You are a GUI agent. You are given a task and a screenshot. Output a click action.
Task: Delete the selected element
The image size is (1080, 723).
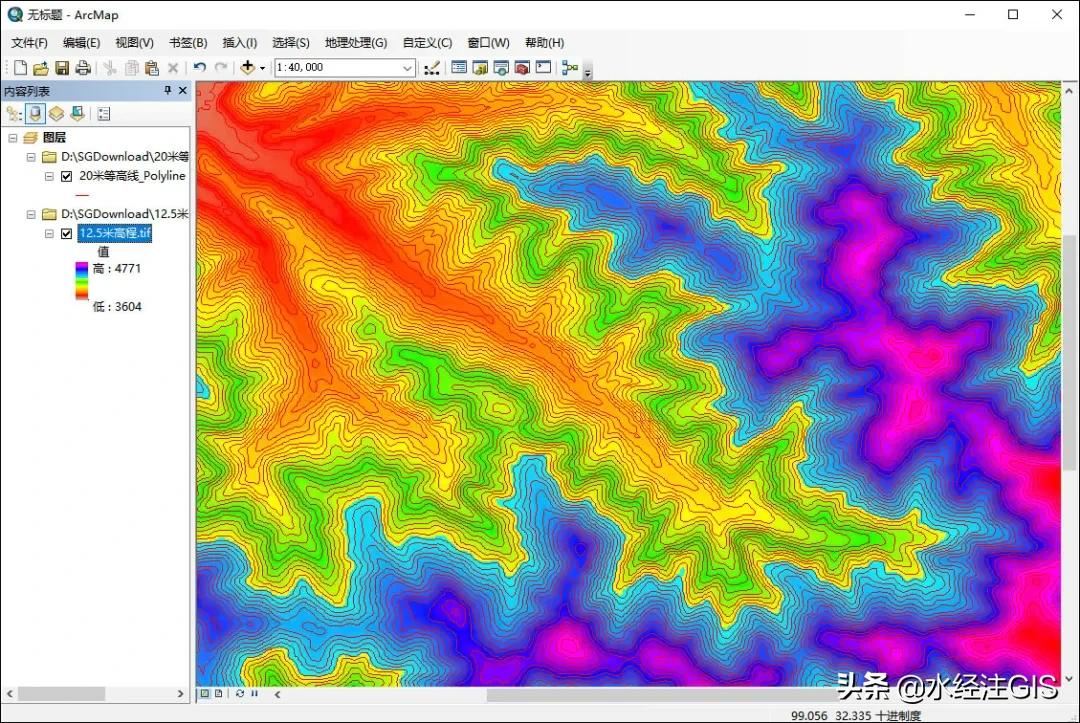point(173,67)
